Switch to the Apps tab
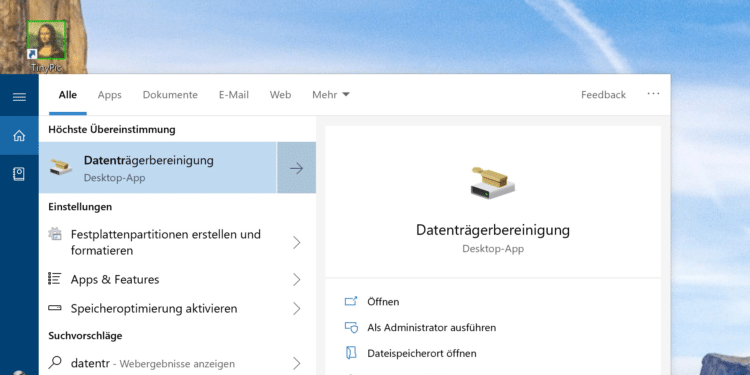750x375 pixels. [110, 95]
